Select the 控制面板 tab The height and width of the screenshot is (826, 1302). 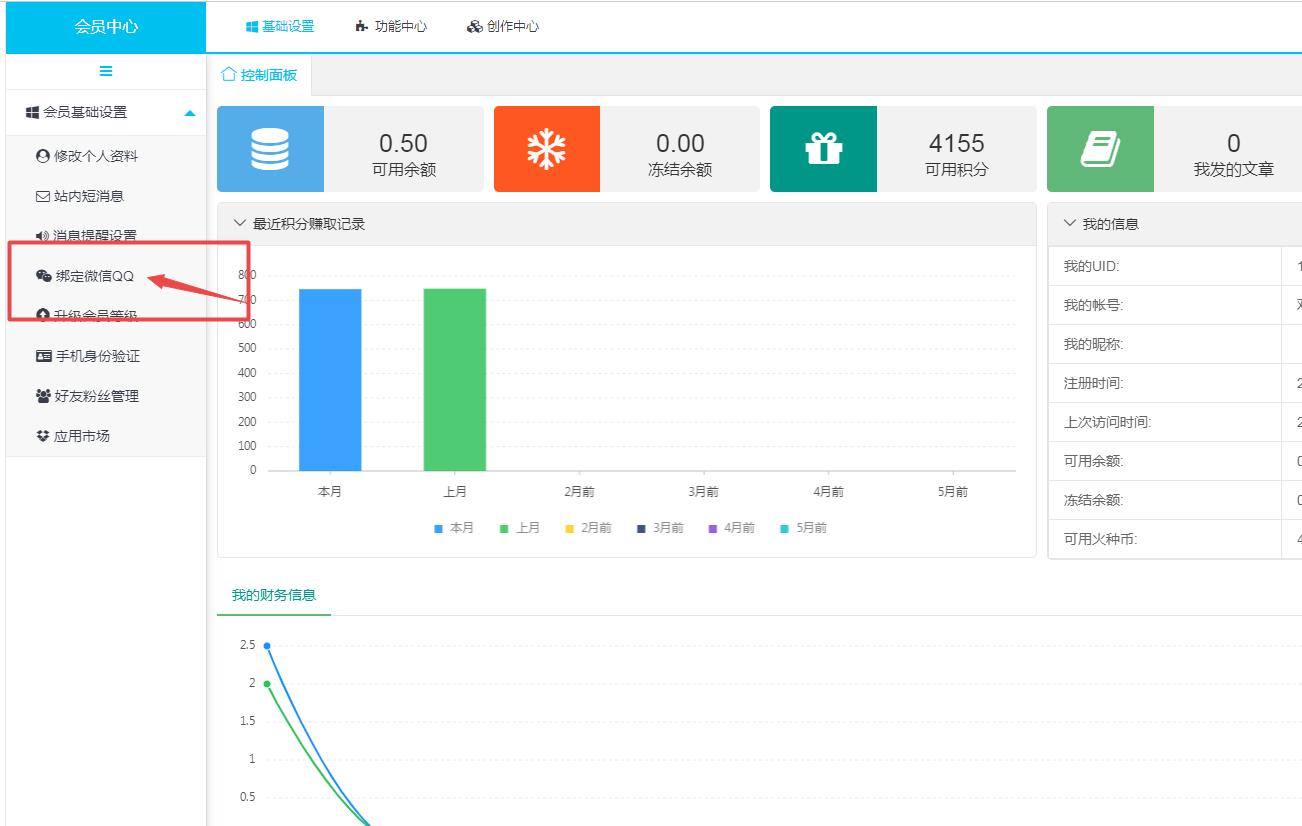point(260,75)
